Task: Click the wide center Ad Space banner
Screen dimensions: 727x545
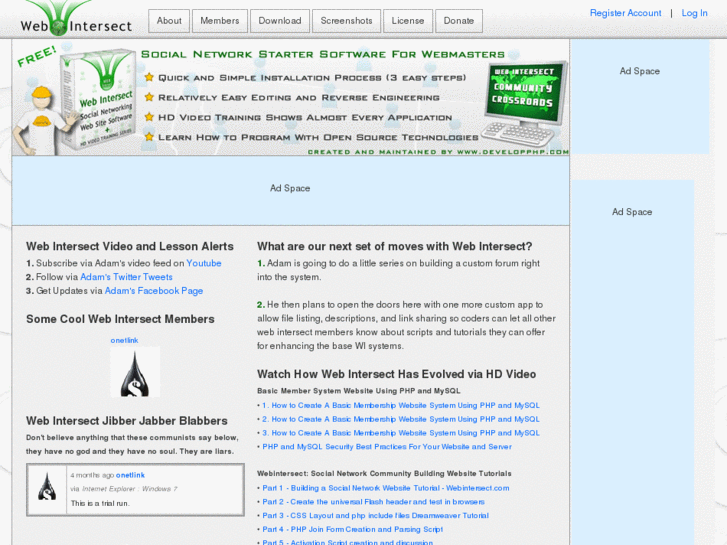Action: click(291, 191)
